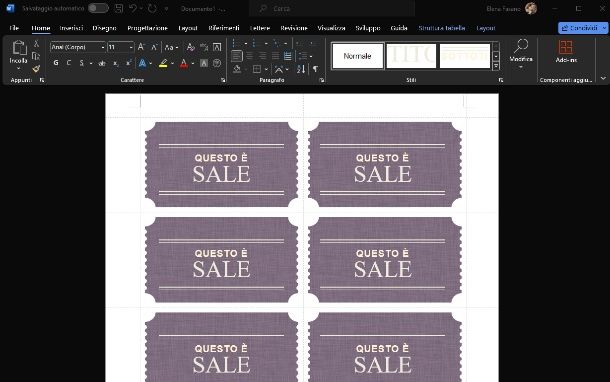610x382 pixels.
Task: Toggle strikethrough formatting button
Action: [102, 63]
